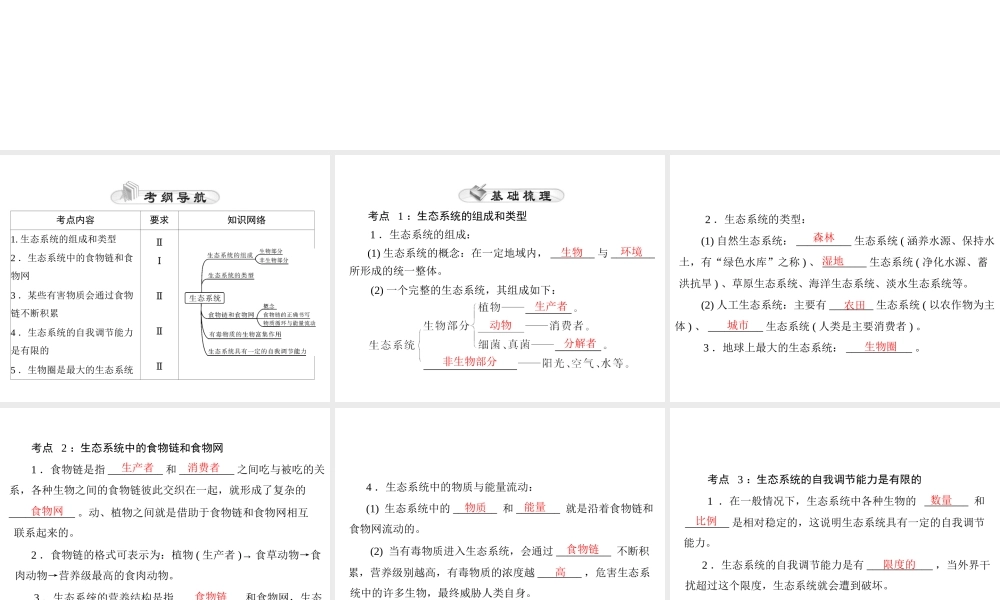Screen dimensions: 1000x600
Task: Click mind map node 生态系统具有一定的自我调节能力
Action: (x=257, y=351)
